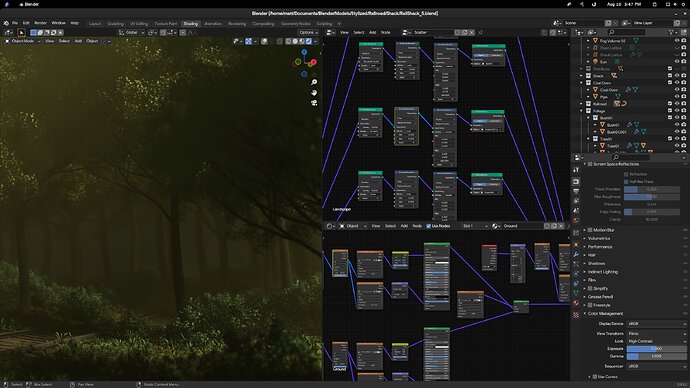Click the pan hand icon in the 3D viewport
This screenshot has width=690, height=388.
click(x=314, y=93)
